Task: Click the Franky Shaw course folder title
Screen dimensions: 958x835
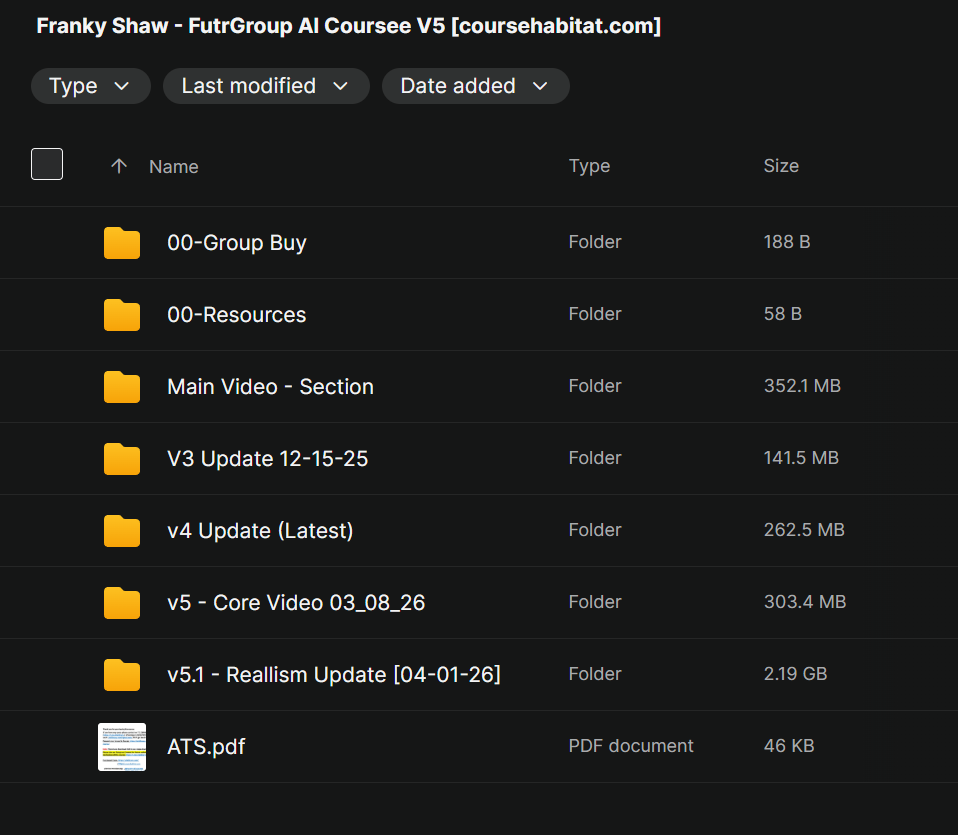Action: [x=348, y=26]
